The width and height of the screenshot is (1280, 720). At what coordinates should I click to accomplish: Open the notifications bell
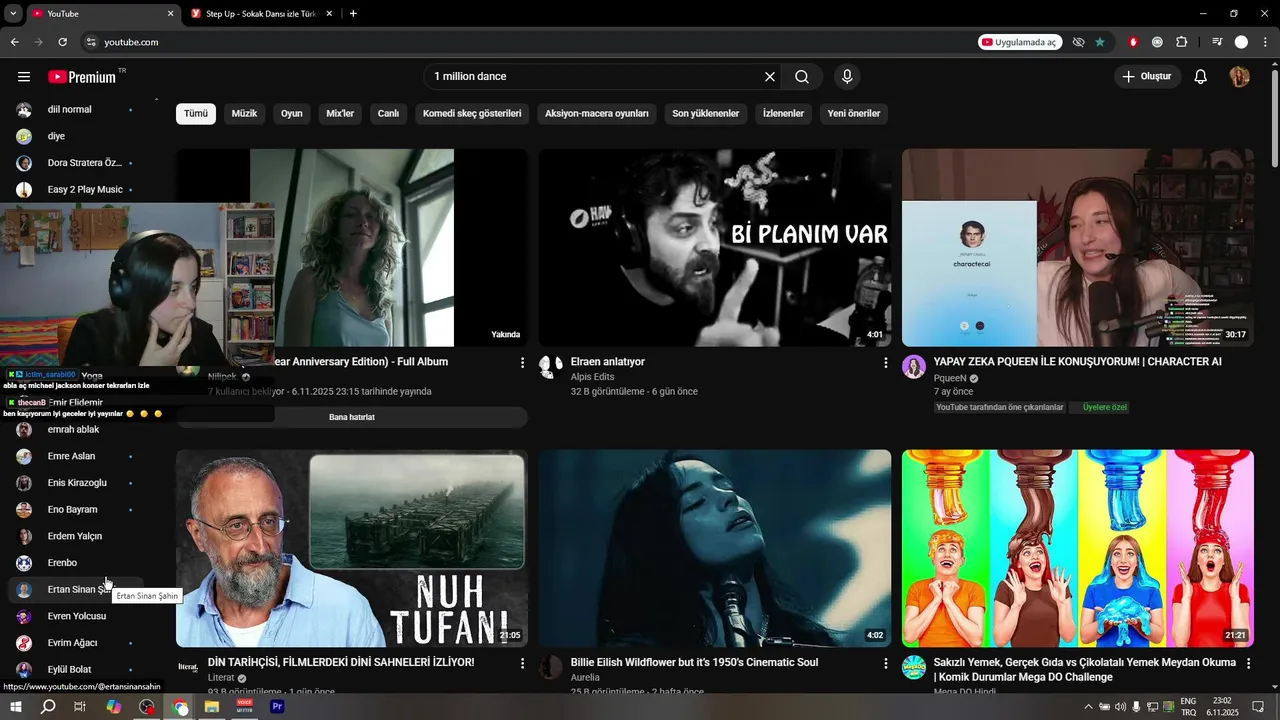(x=1201, y=77)
